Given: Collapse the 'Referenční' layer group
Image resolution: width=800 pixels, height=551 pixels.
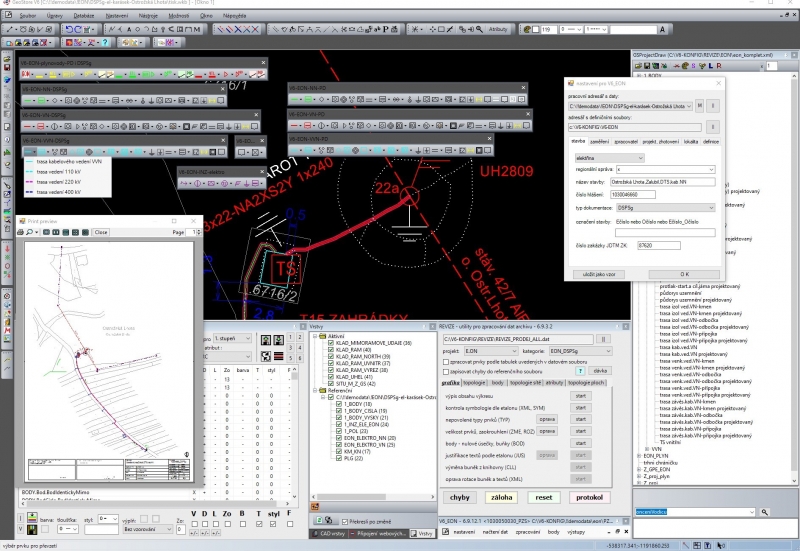Looking at the screenshot, I should (x=316, y=390).
